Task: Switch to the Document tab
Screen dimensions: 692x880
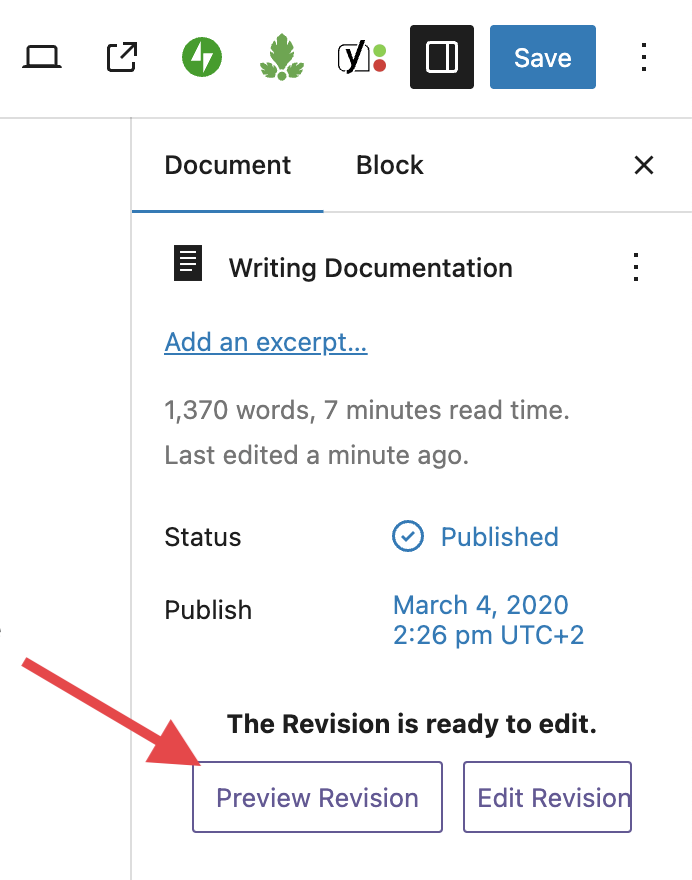Action: (x=228, y=165)
